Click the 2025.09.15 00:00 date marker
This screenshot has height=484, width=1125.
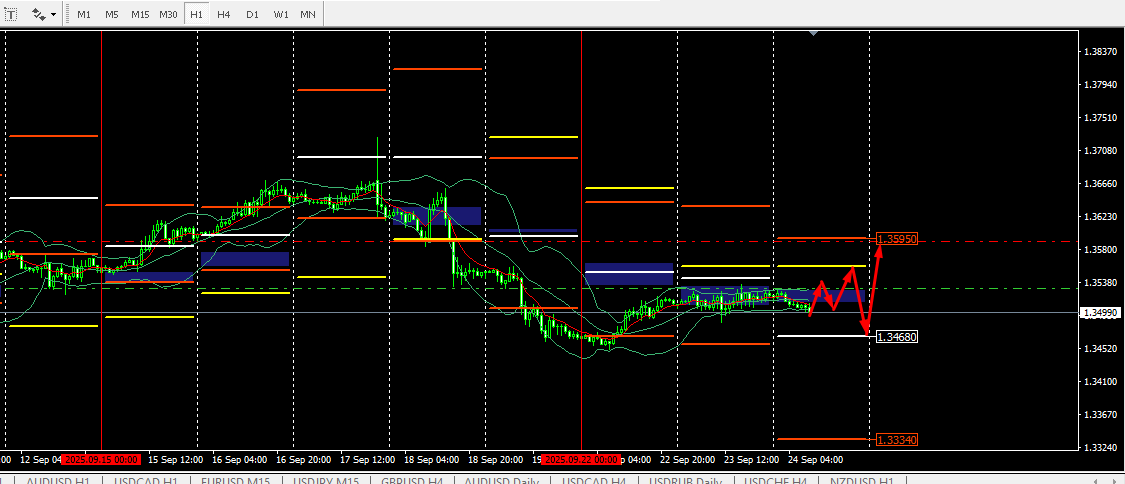tap(100, 459)
